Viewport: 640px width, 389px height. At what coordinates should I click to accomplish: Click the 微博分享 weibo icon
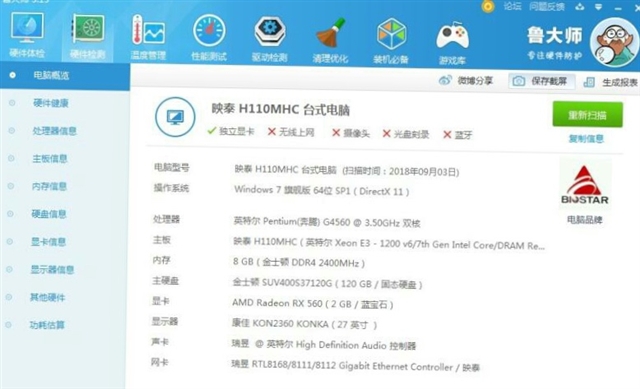pyautogui.click(x=445, y=80)
